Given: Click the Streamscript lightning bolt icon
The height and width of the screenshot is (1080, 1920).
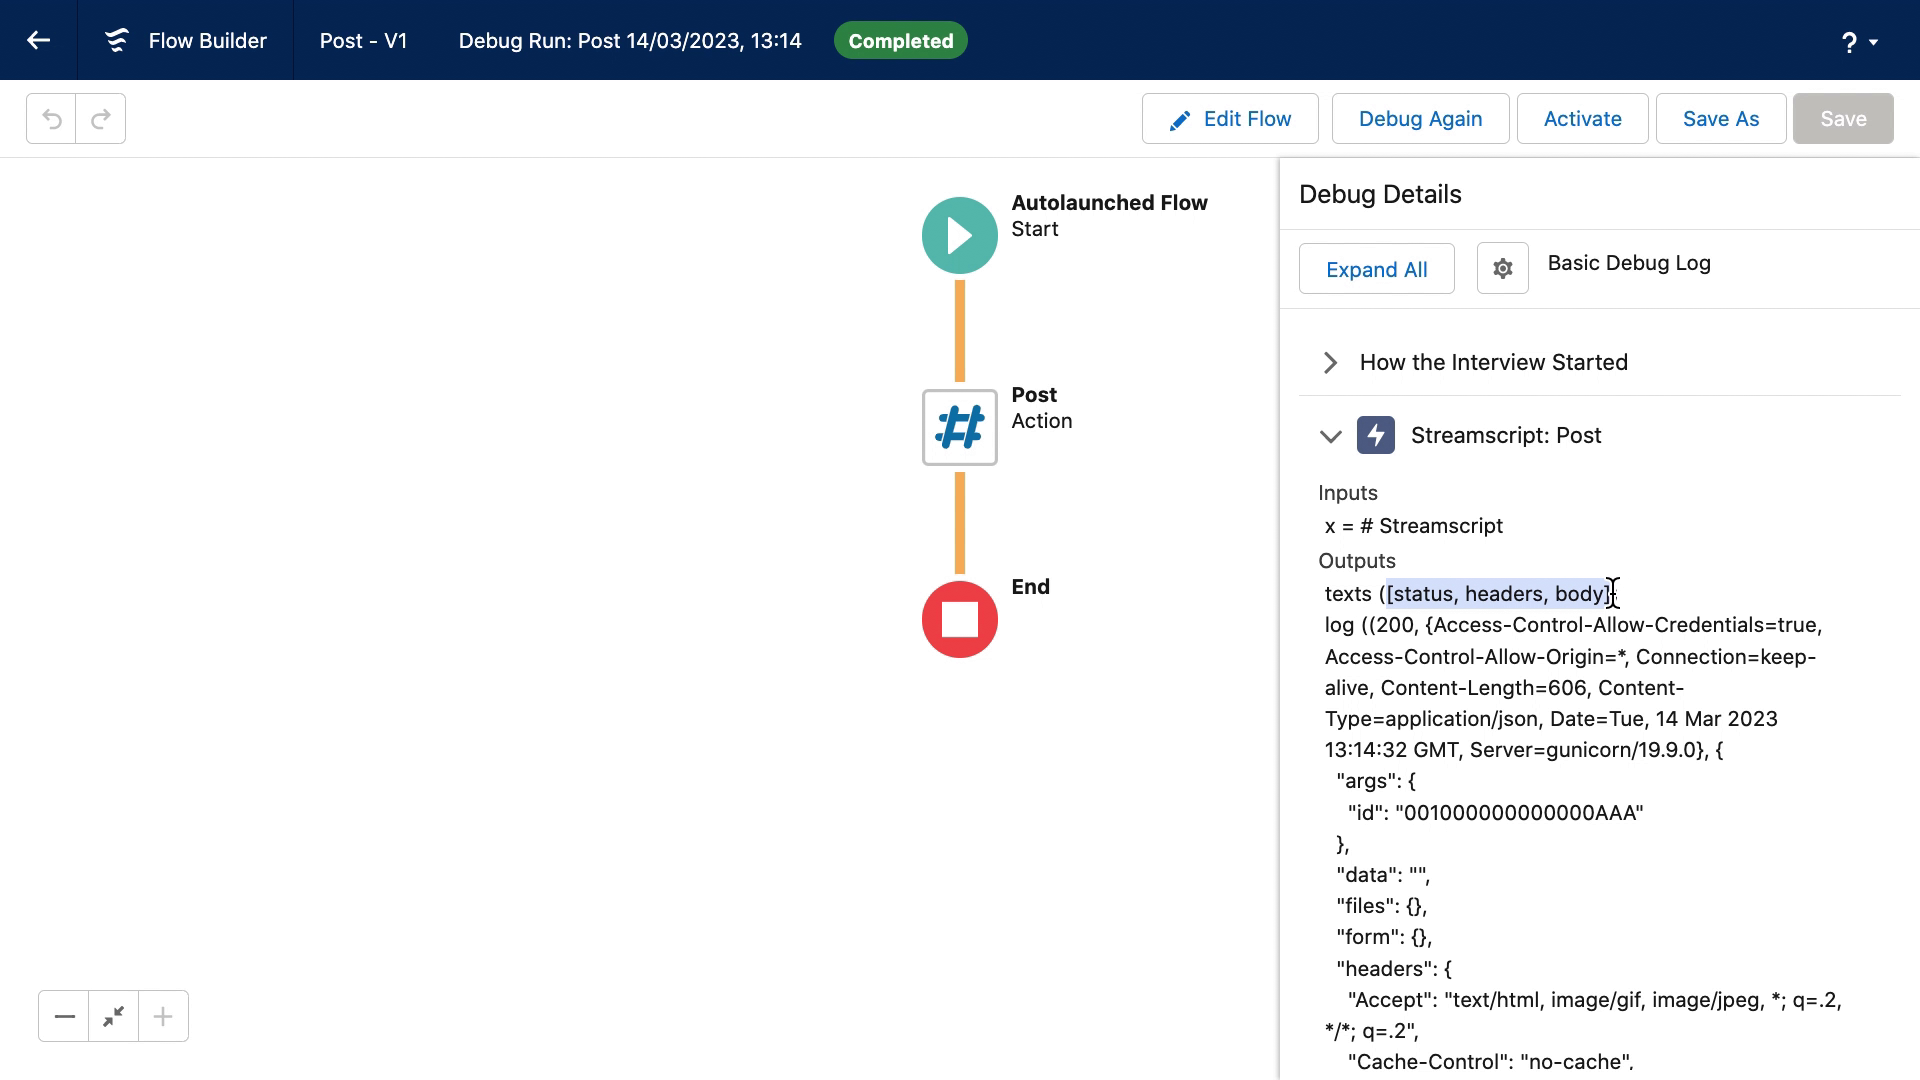Looking at the screenshot, I should click(1375, 435).
